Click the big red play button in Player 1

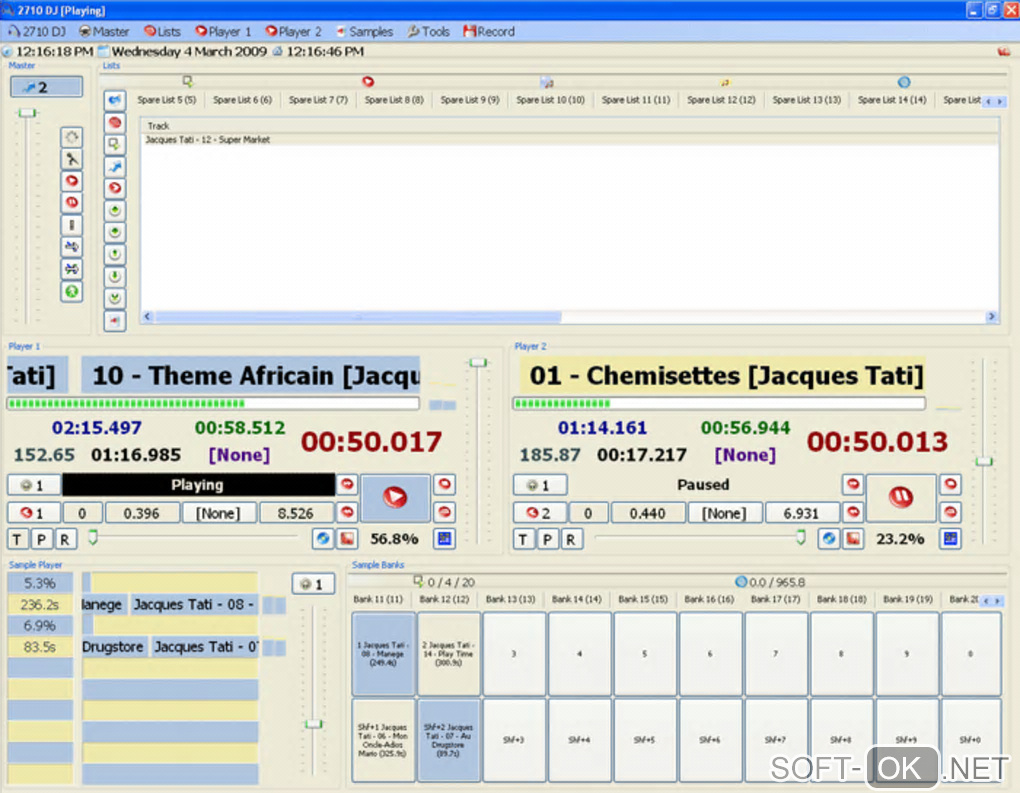(395, 498)
